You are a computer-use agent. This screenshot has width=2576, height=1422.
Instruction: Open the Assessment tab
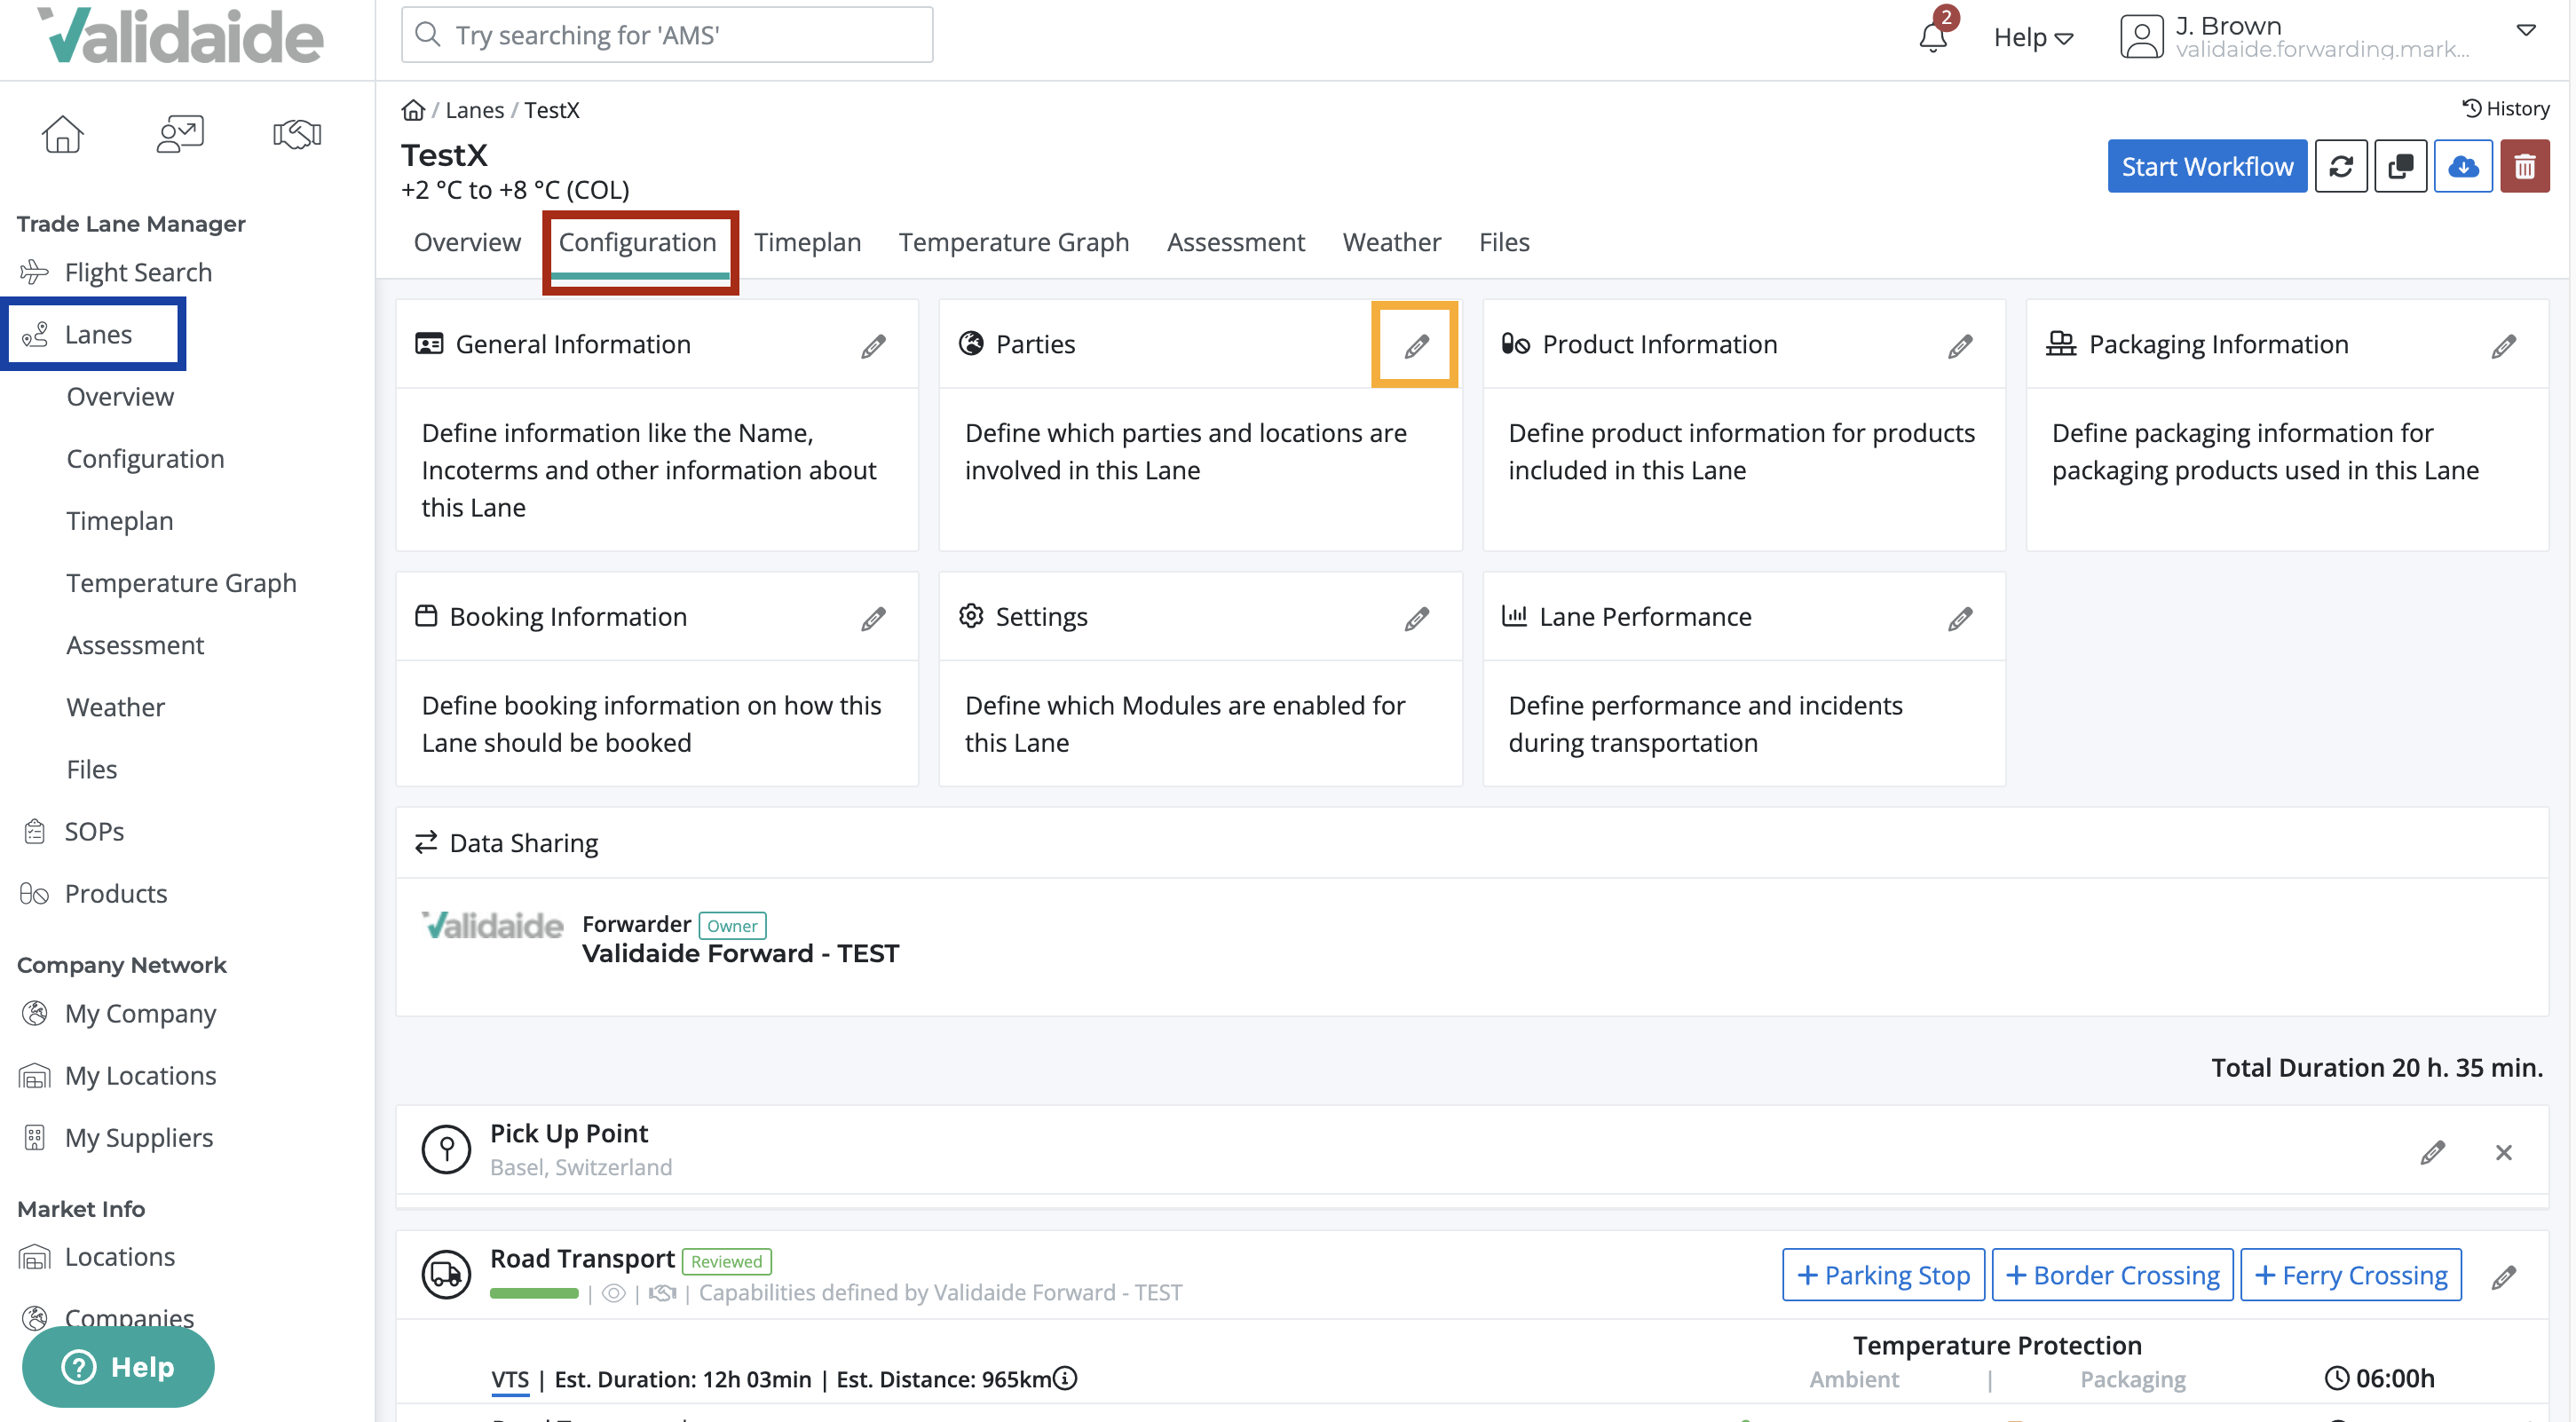coord(1236,241)
